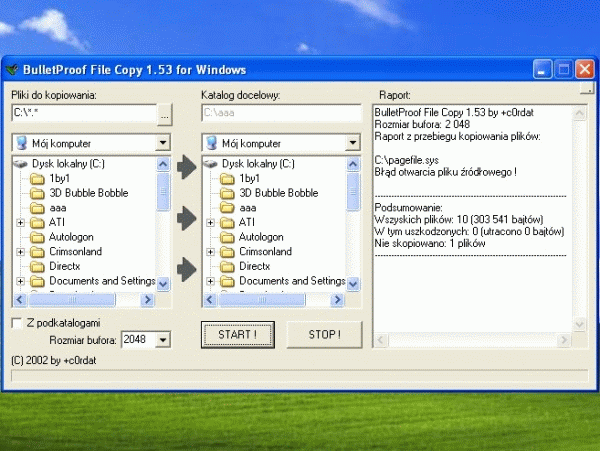This screenshot has height=451, width=600.
Task: Click Autologon folder icon in source tree
Action: [x=37, y=237]
